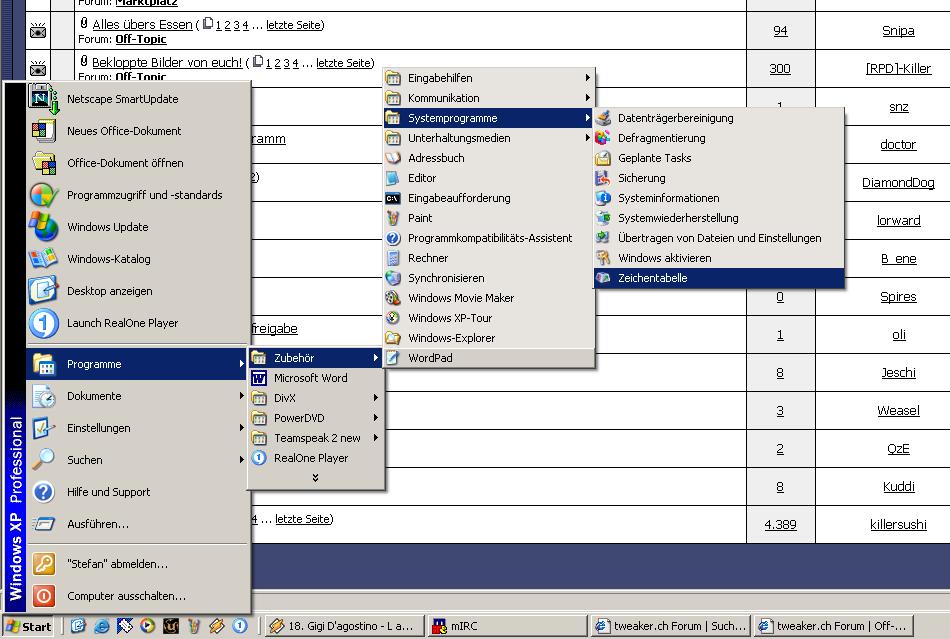Click Computer ausschalten power icon

43,596
